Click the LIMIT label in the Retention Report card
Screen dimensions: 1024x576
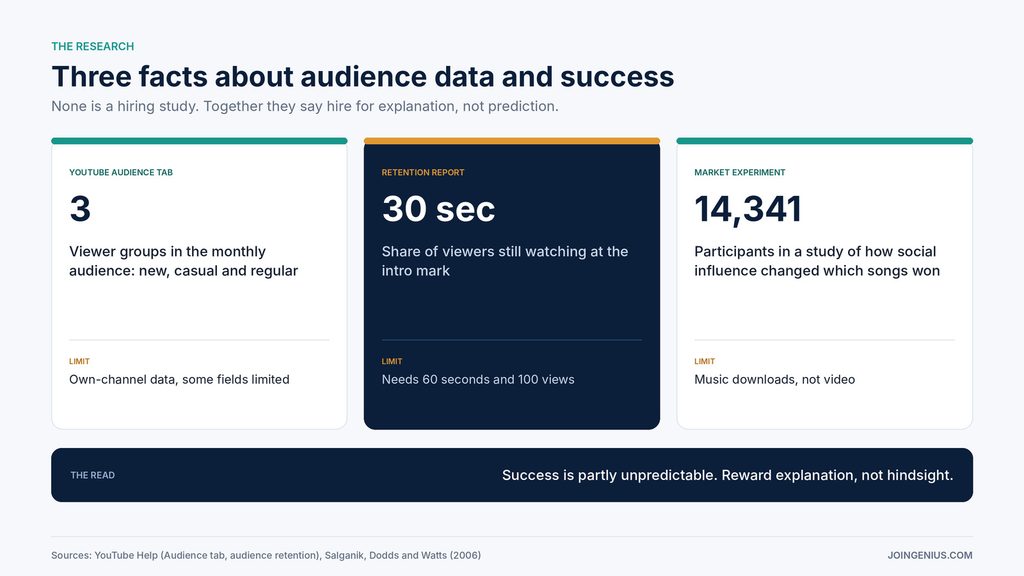click(x=392, y=361)
